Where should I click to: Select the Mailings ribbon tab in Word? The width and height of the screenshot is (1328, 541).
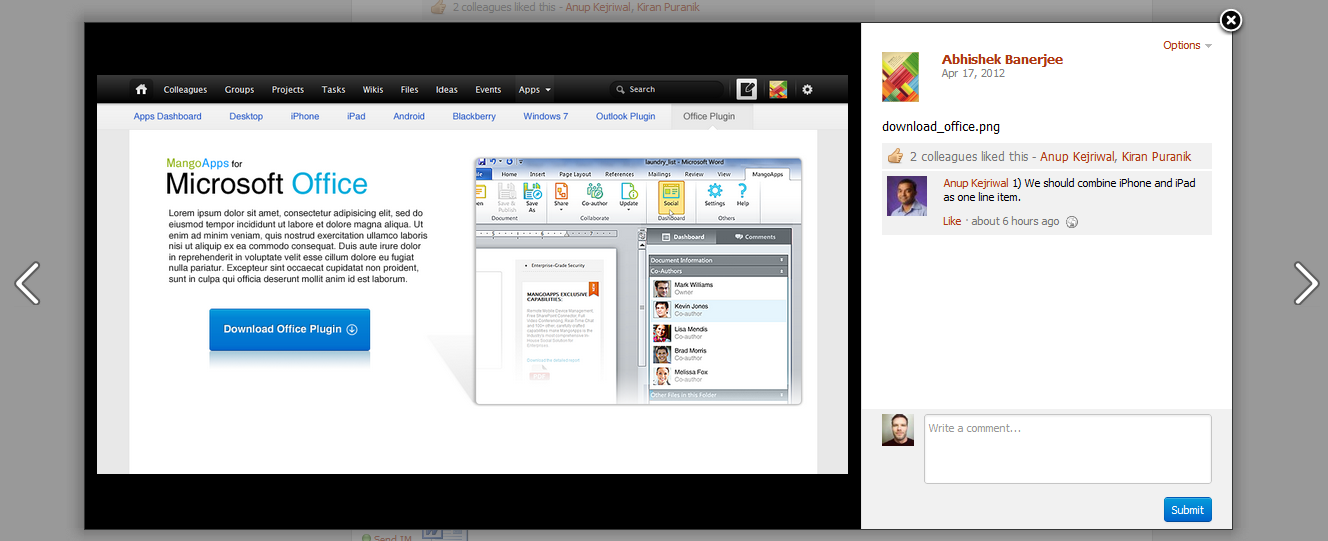[660, 174]
